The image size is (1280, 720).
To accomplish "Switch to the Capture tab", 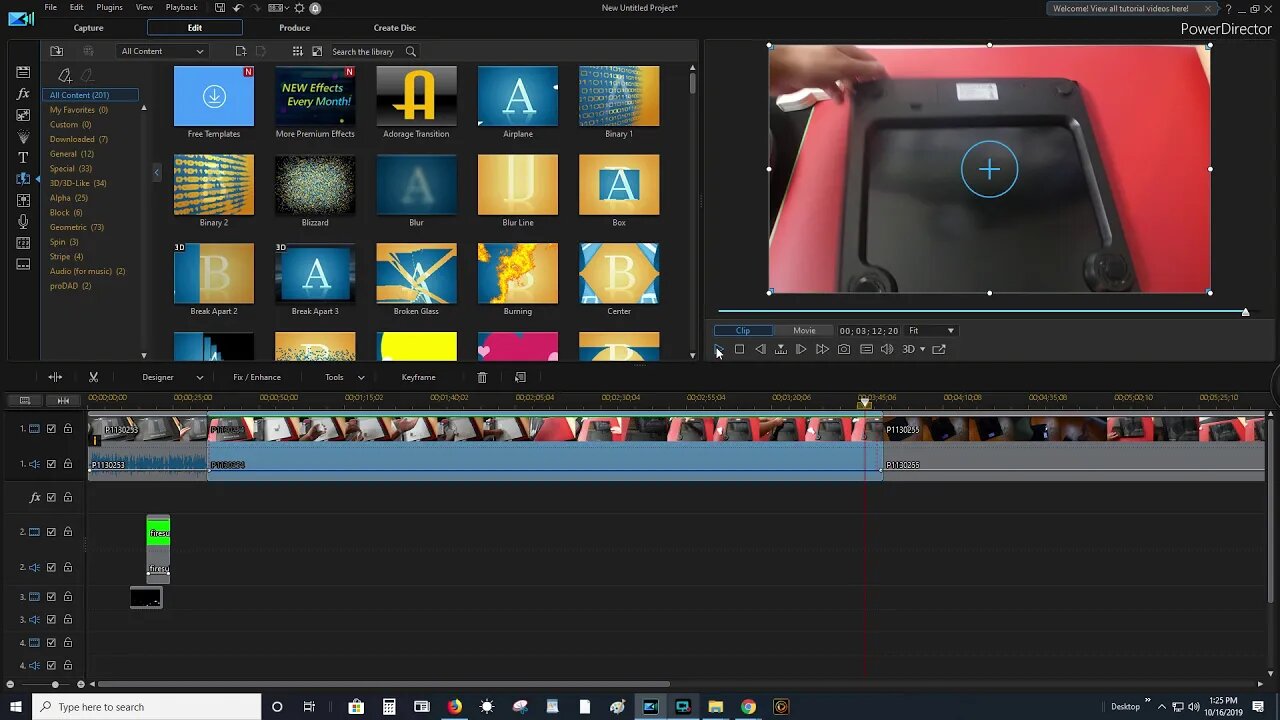I will pos(88,28).
